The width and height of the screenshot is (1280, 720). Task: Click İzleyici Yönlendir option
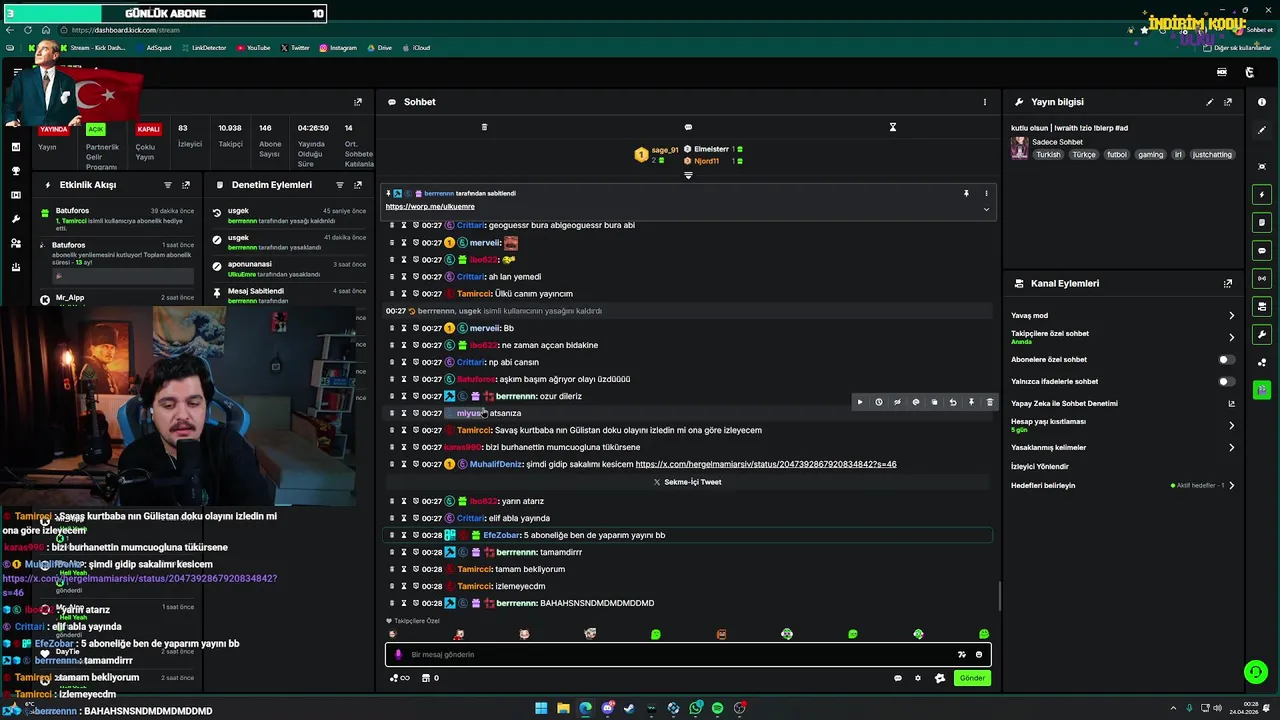pyautogui.click(x=1040, y=466)
